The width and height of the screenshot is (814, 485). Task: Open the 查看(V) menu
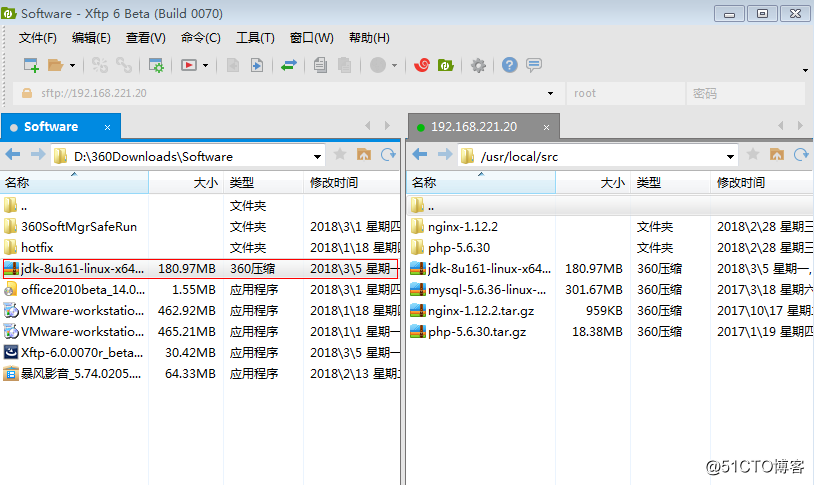click(x=145, y=38)
